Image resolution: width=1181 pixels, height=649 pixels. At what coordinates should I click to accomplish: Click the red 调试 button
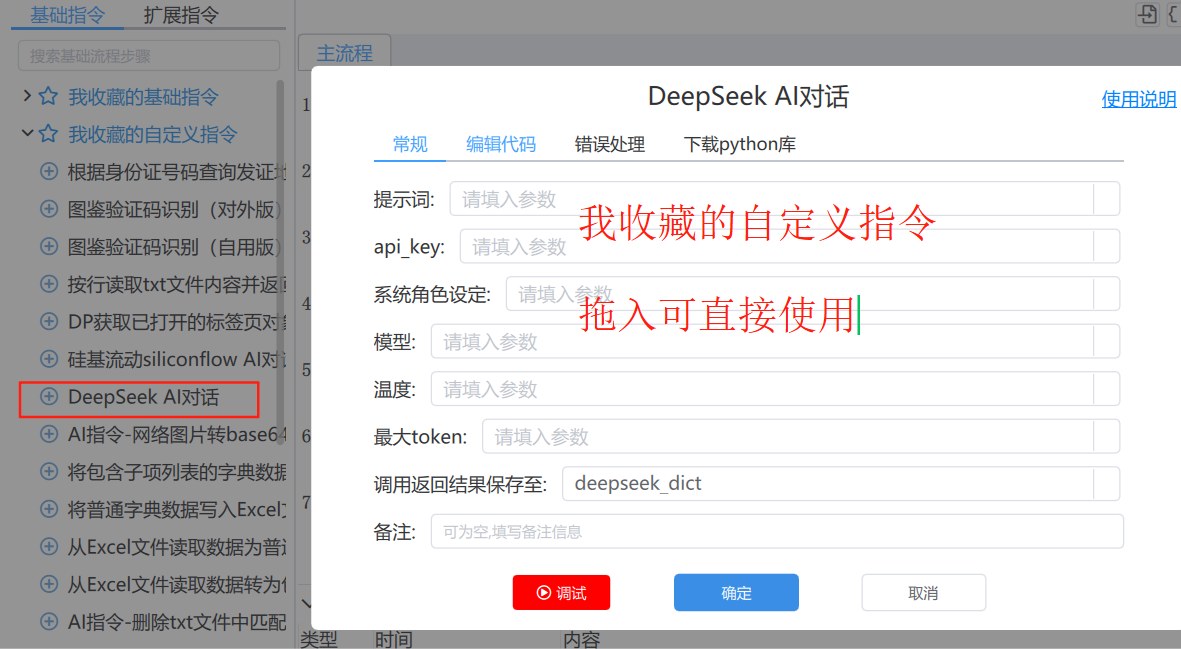point(561,593)
